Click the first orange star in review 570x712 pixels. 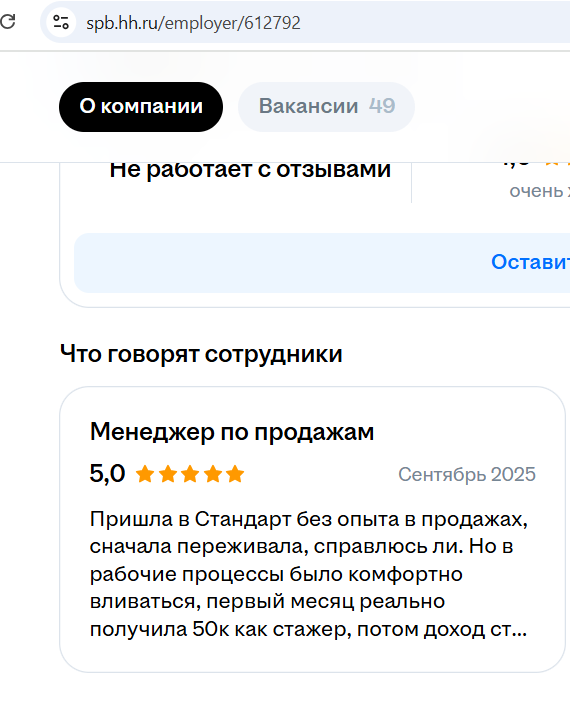point(145,474)
